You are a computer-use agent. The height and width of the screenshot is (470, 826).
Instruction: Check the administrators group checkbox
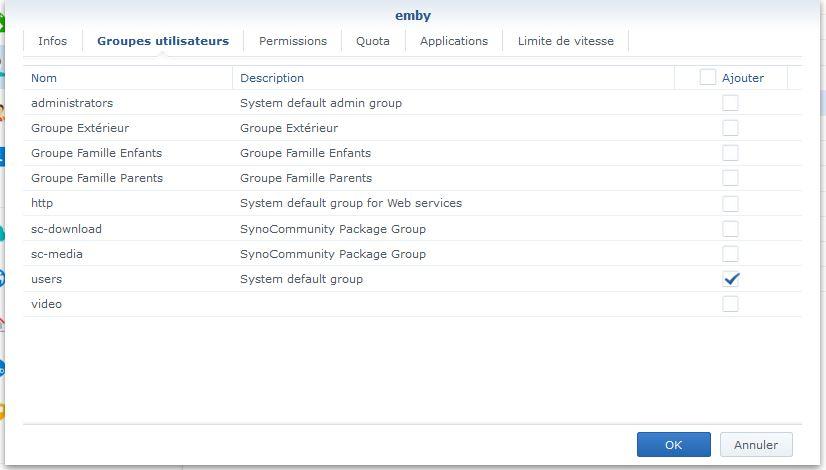tap(730, 103)
